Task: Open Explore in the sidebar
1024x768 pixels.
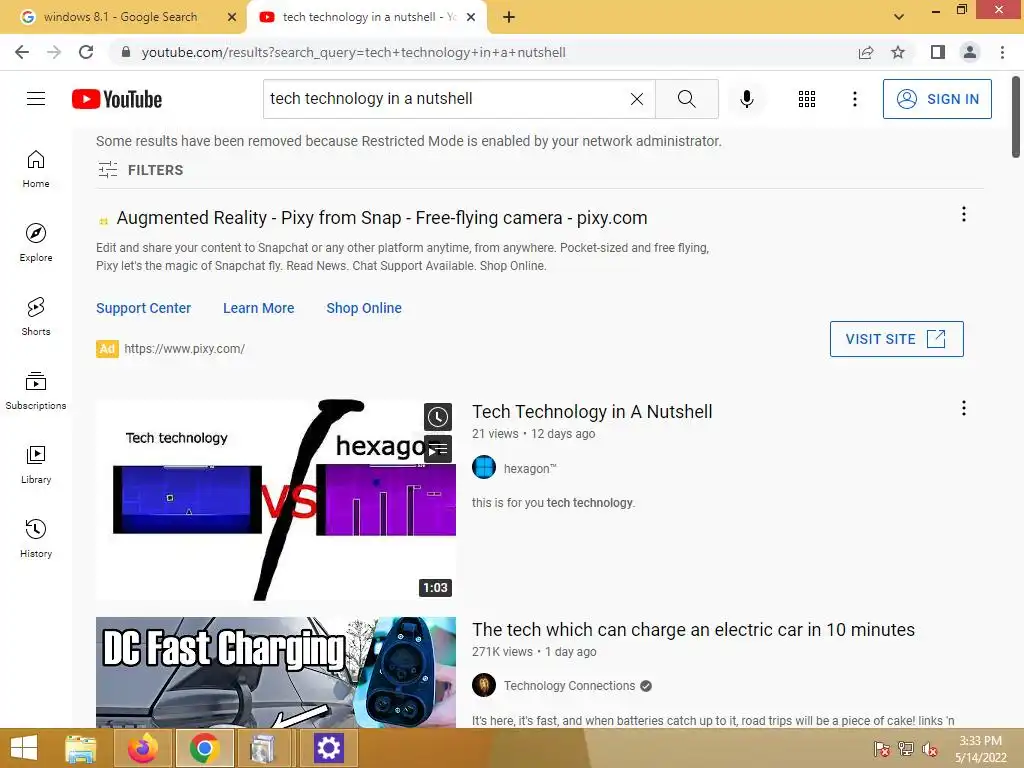Action: coord(36,243)
